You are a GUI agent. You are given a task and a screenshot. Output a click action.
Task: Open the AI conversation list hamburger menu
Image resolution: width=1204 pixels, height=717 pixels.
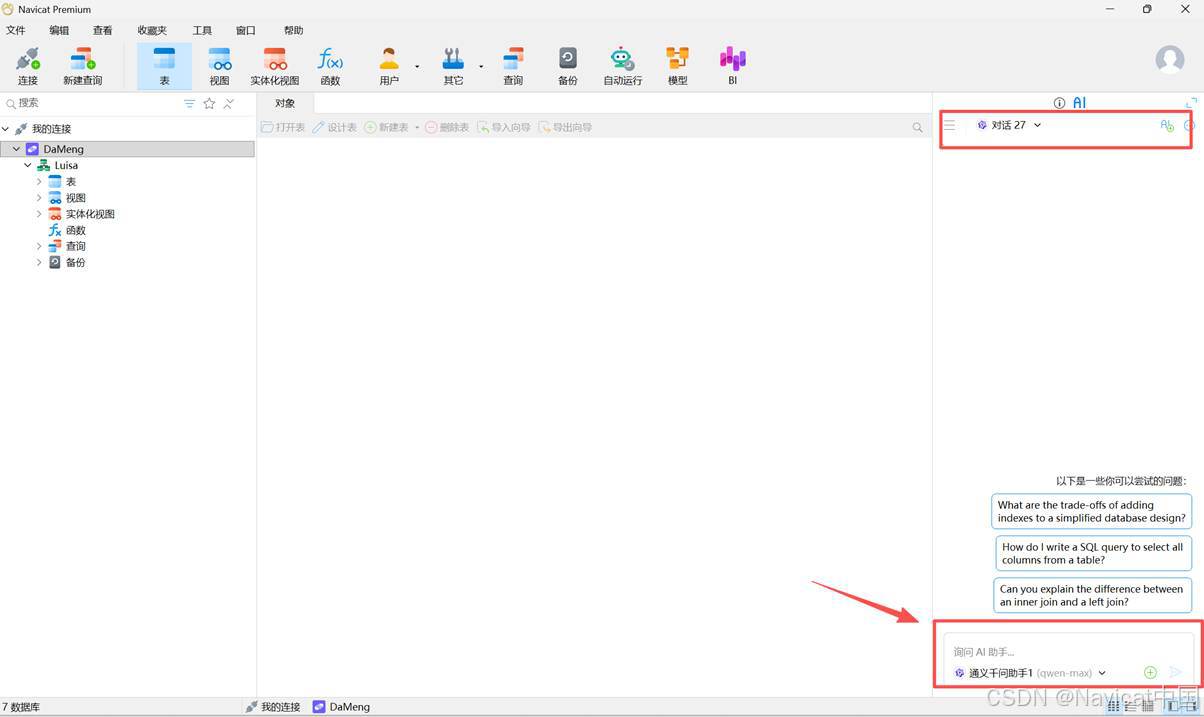coord(949,125)
